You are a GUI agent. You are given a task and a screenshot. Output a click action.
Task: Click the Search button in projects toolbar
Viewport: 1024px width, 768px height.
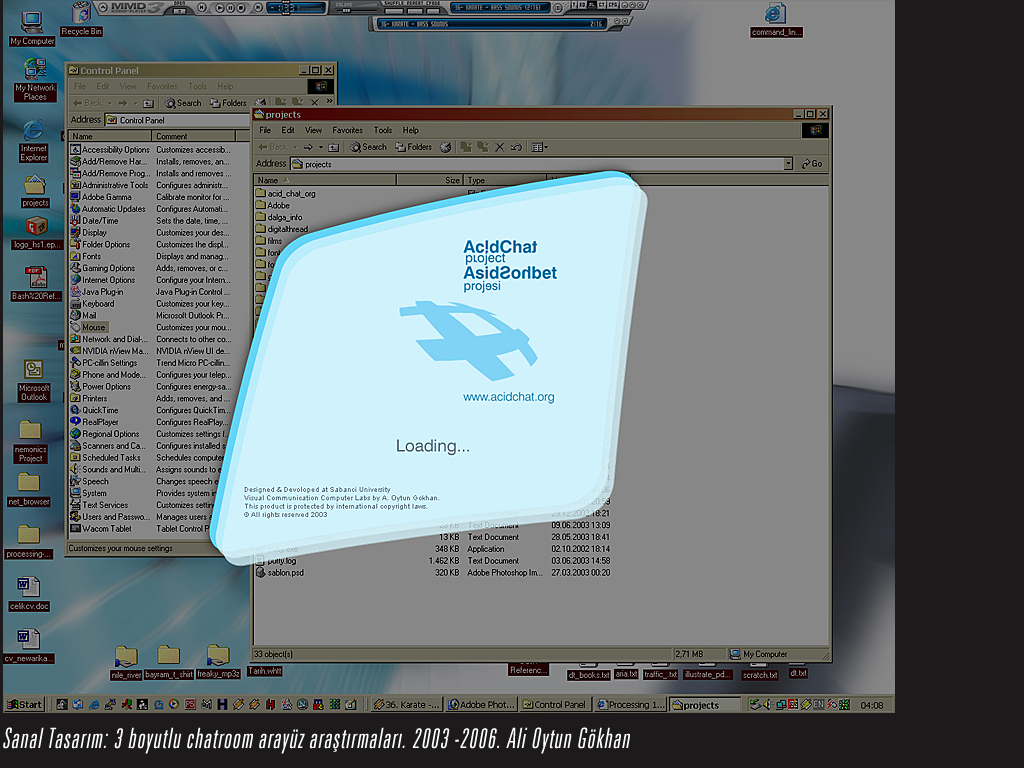click(x=368, y=147)
